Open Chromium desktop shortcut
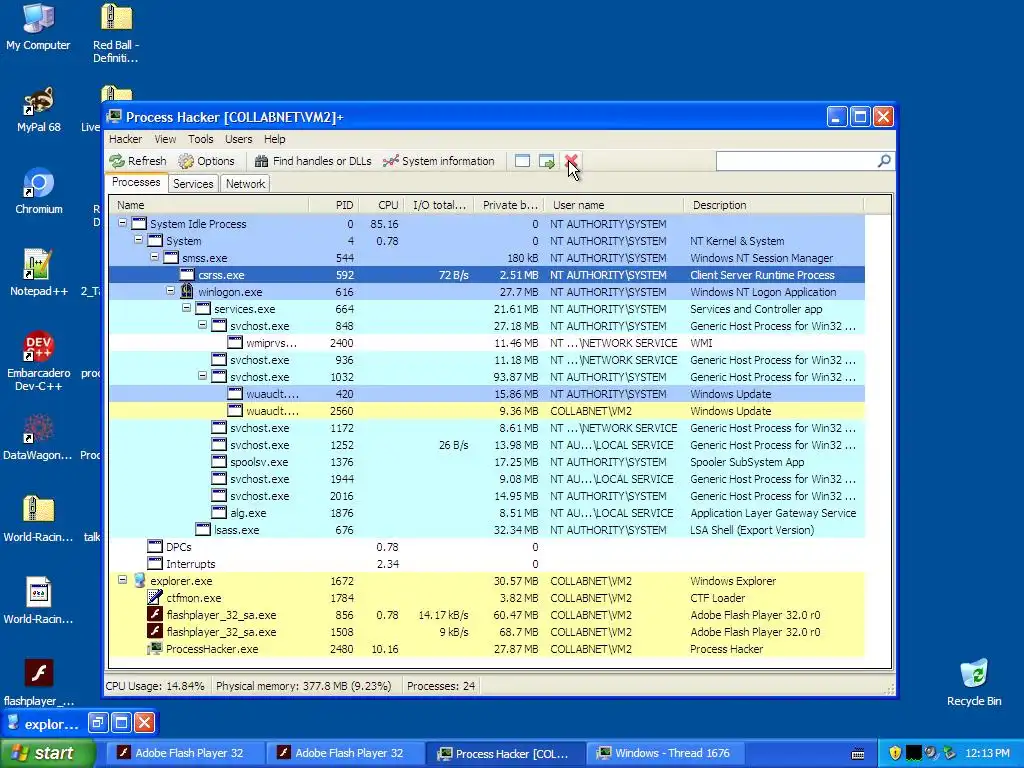The image size is (1024, 768). (39, 191)
